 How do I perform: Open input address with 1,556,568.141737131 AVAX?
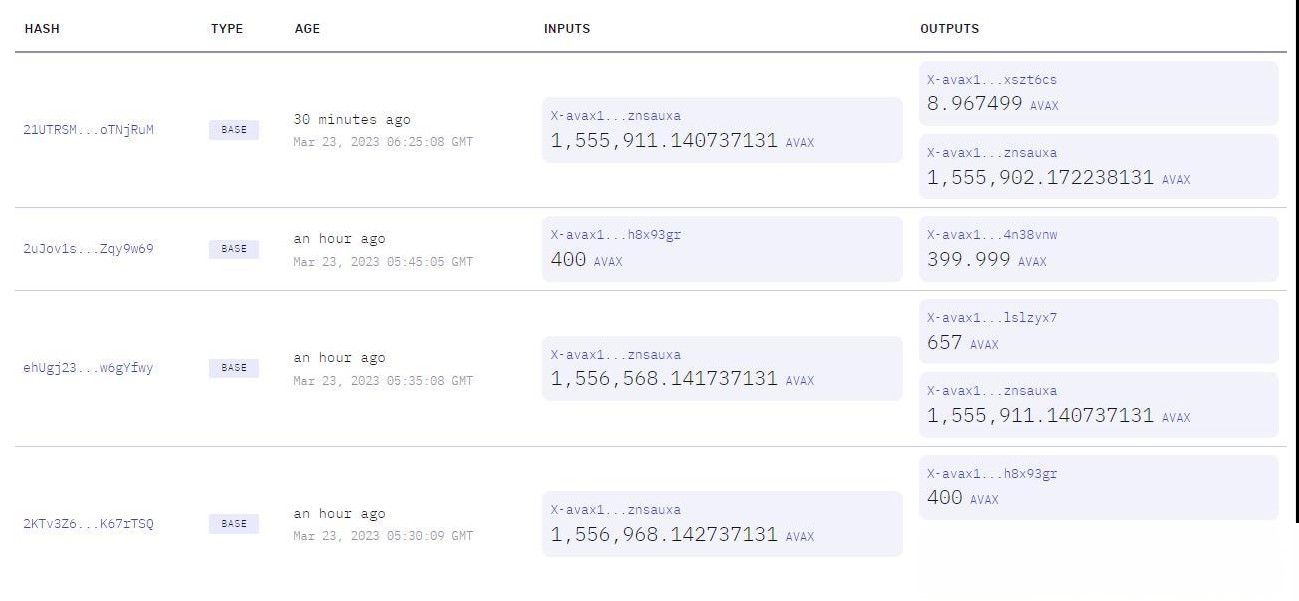tap(616, 355)
